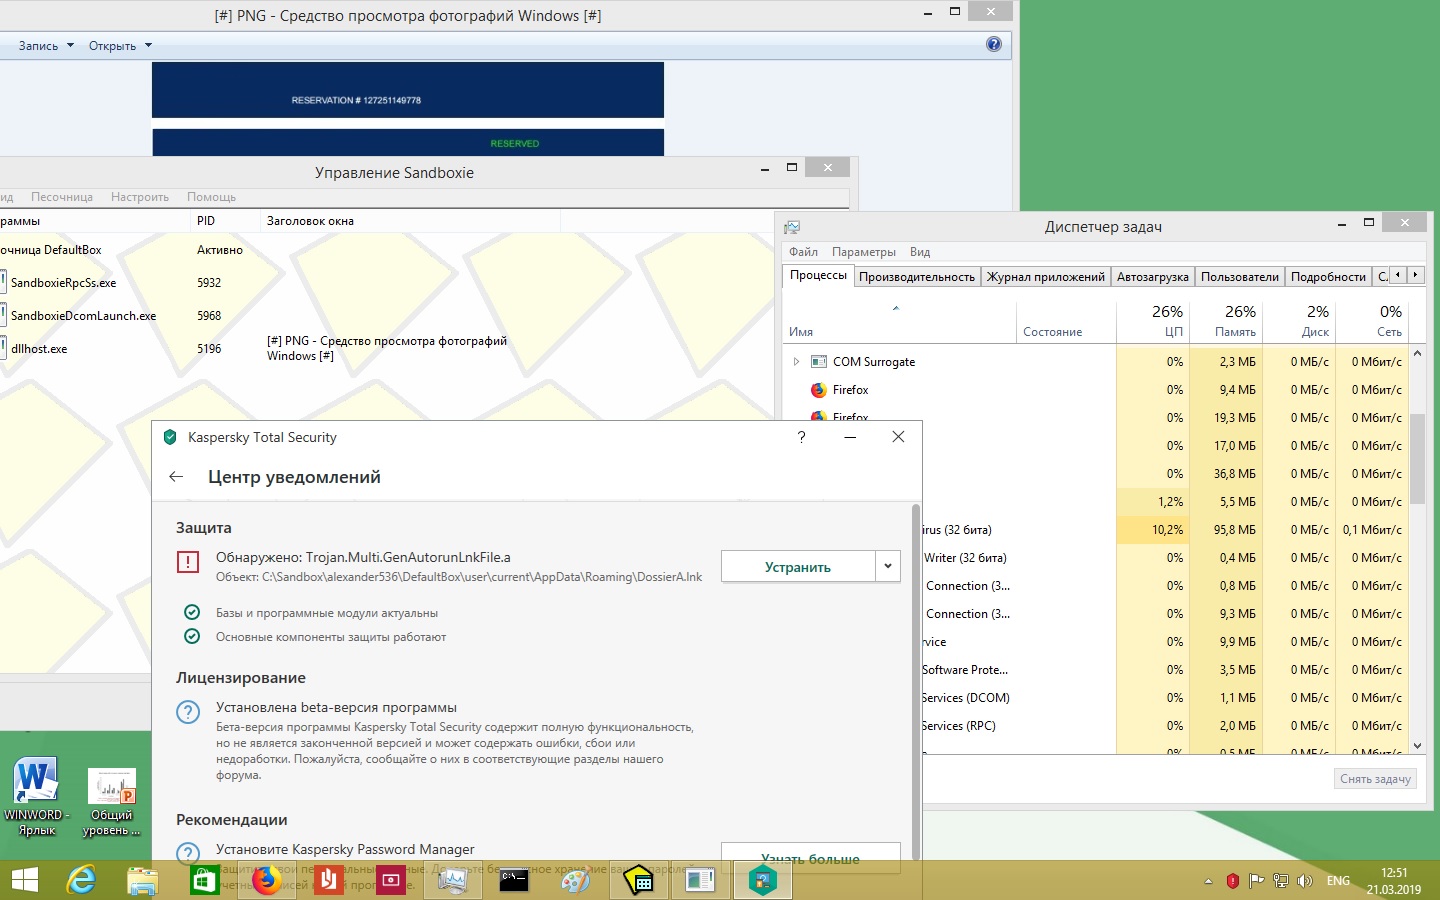
Task: Open 'Параметры' menu in Task Manager
Action: [x=864, y=252]
